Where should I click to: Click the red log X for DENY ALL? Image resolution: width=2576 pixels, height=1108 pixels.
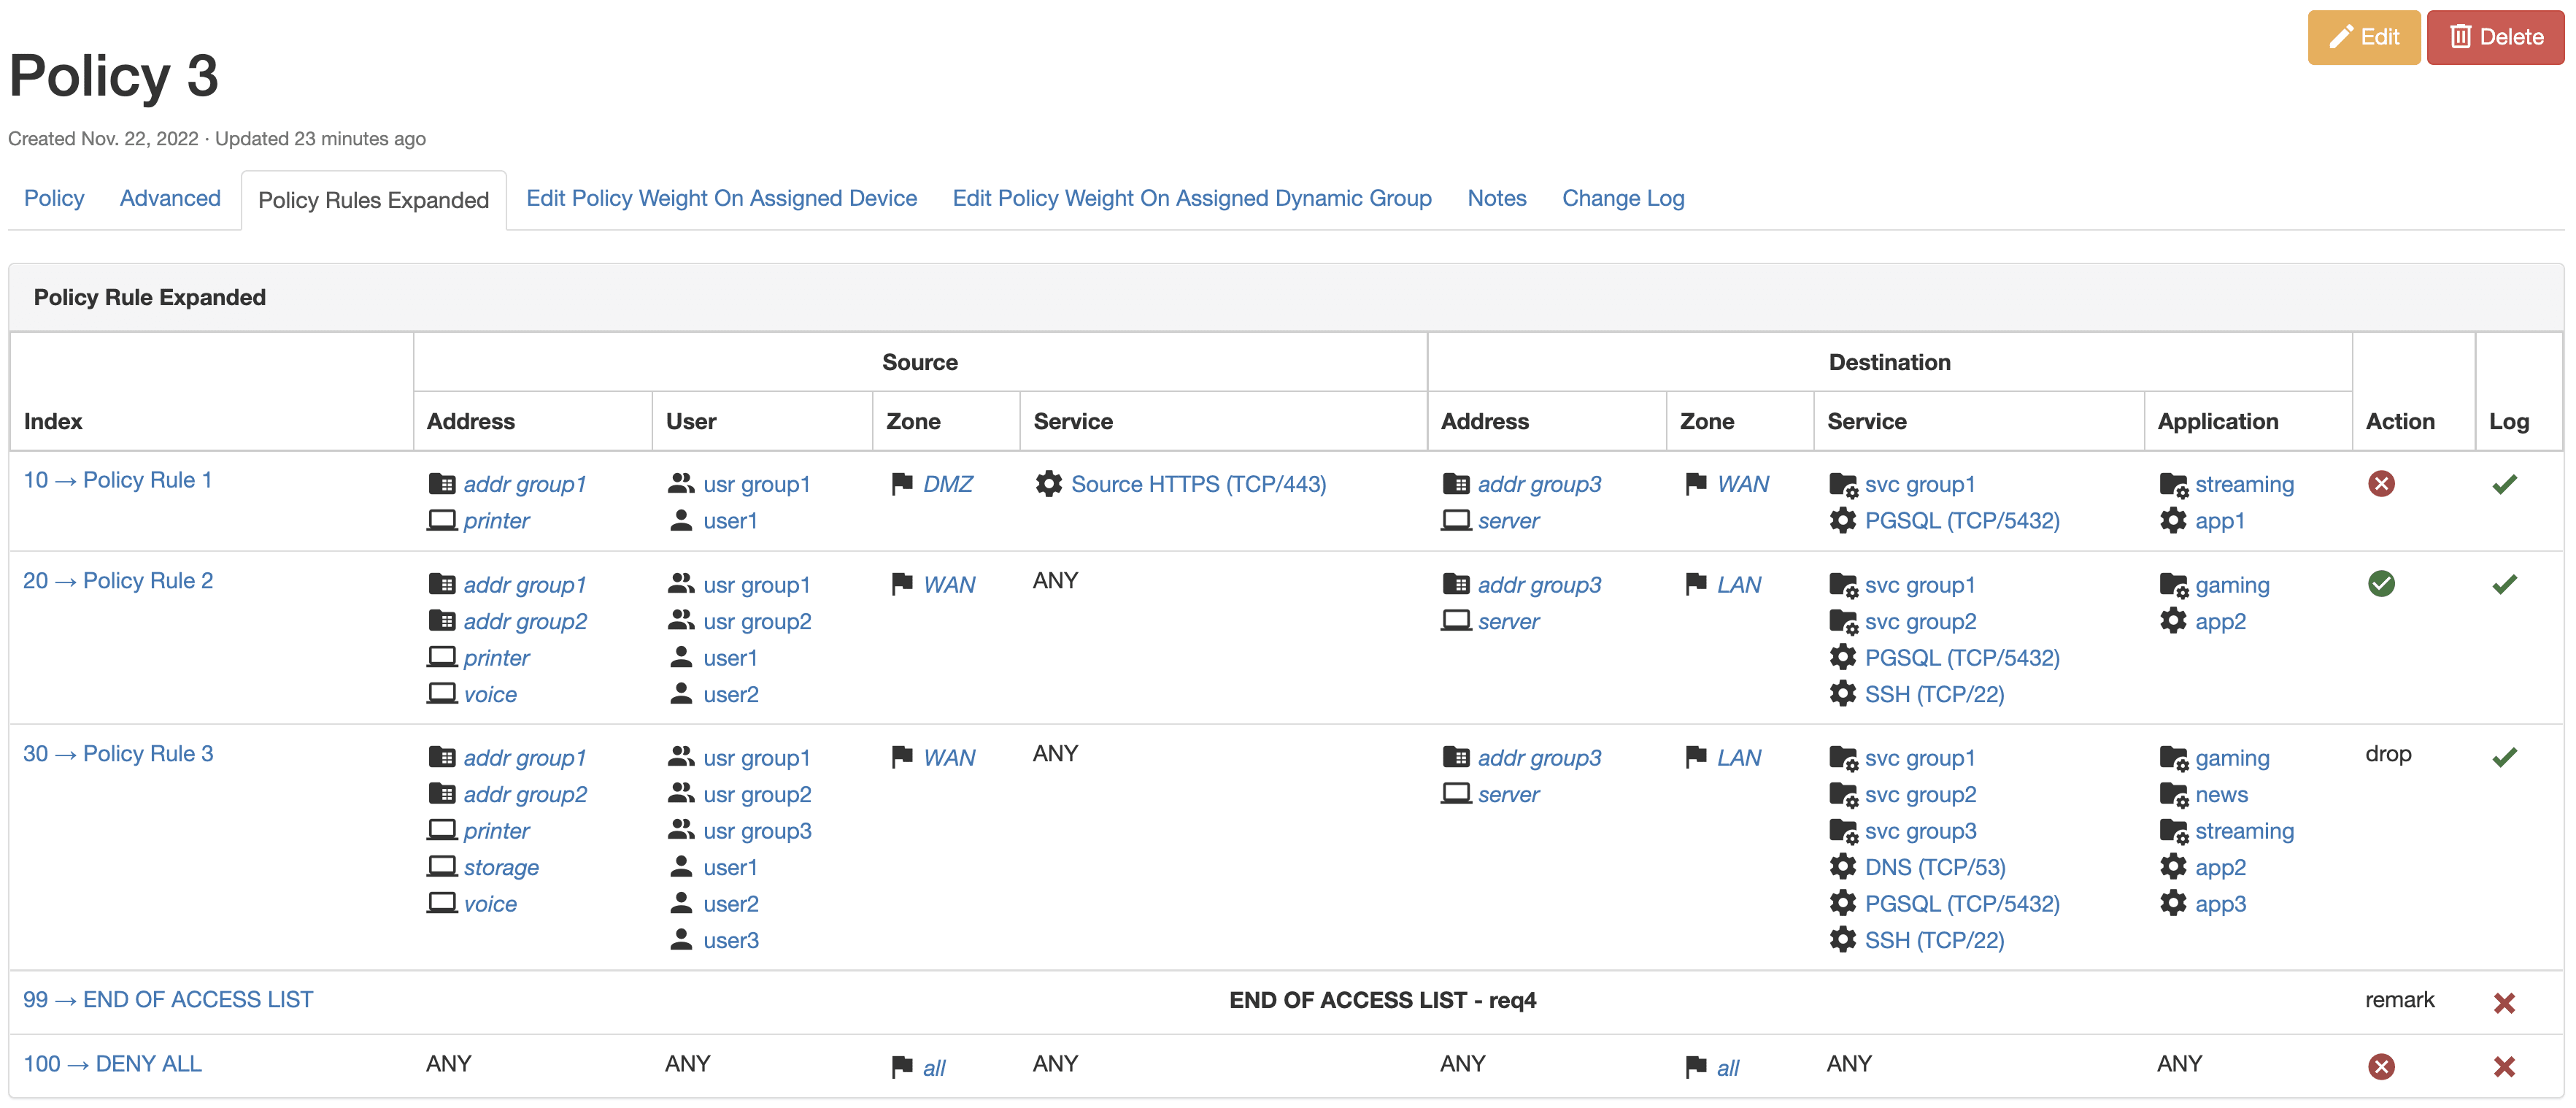2504,1066
